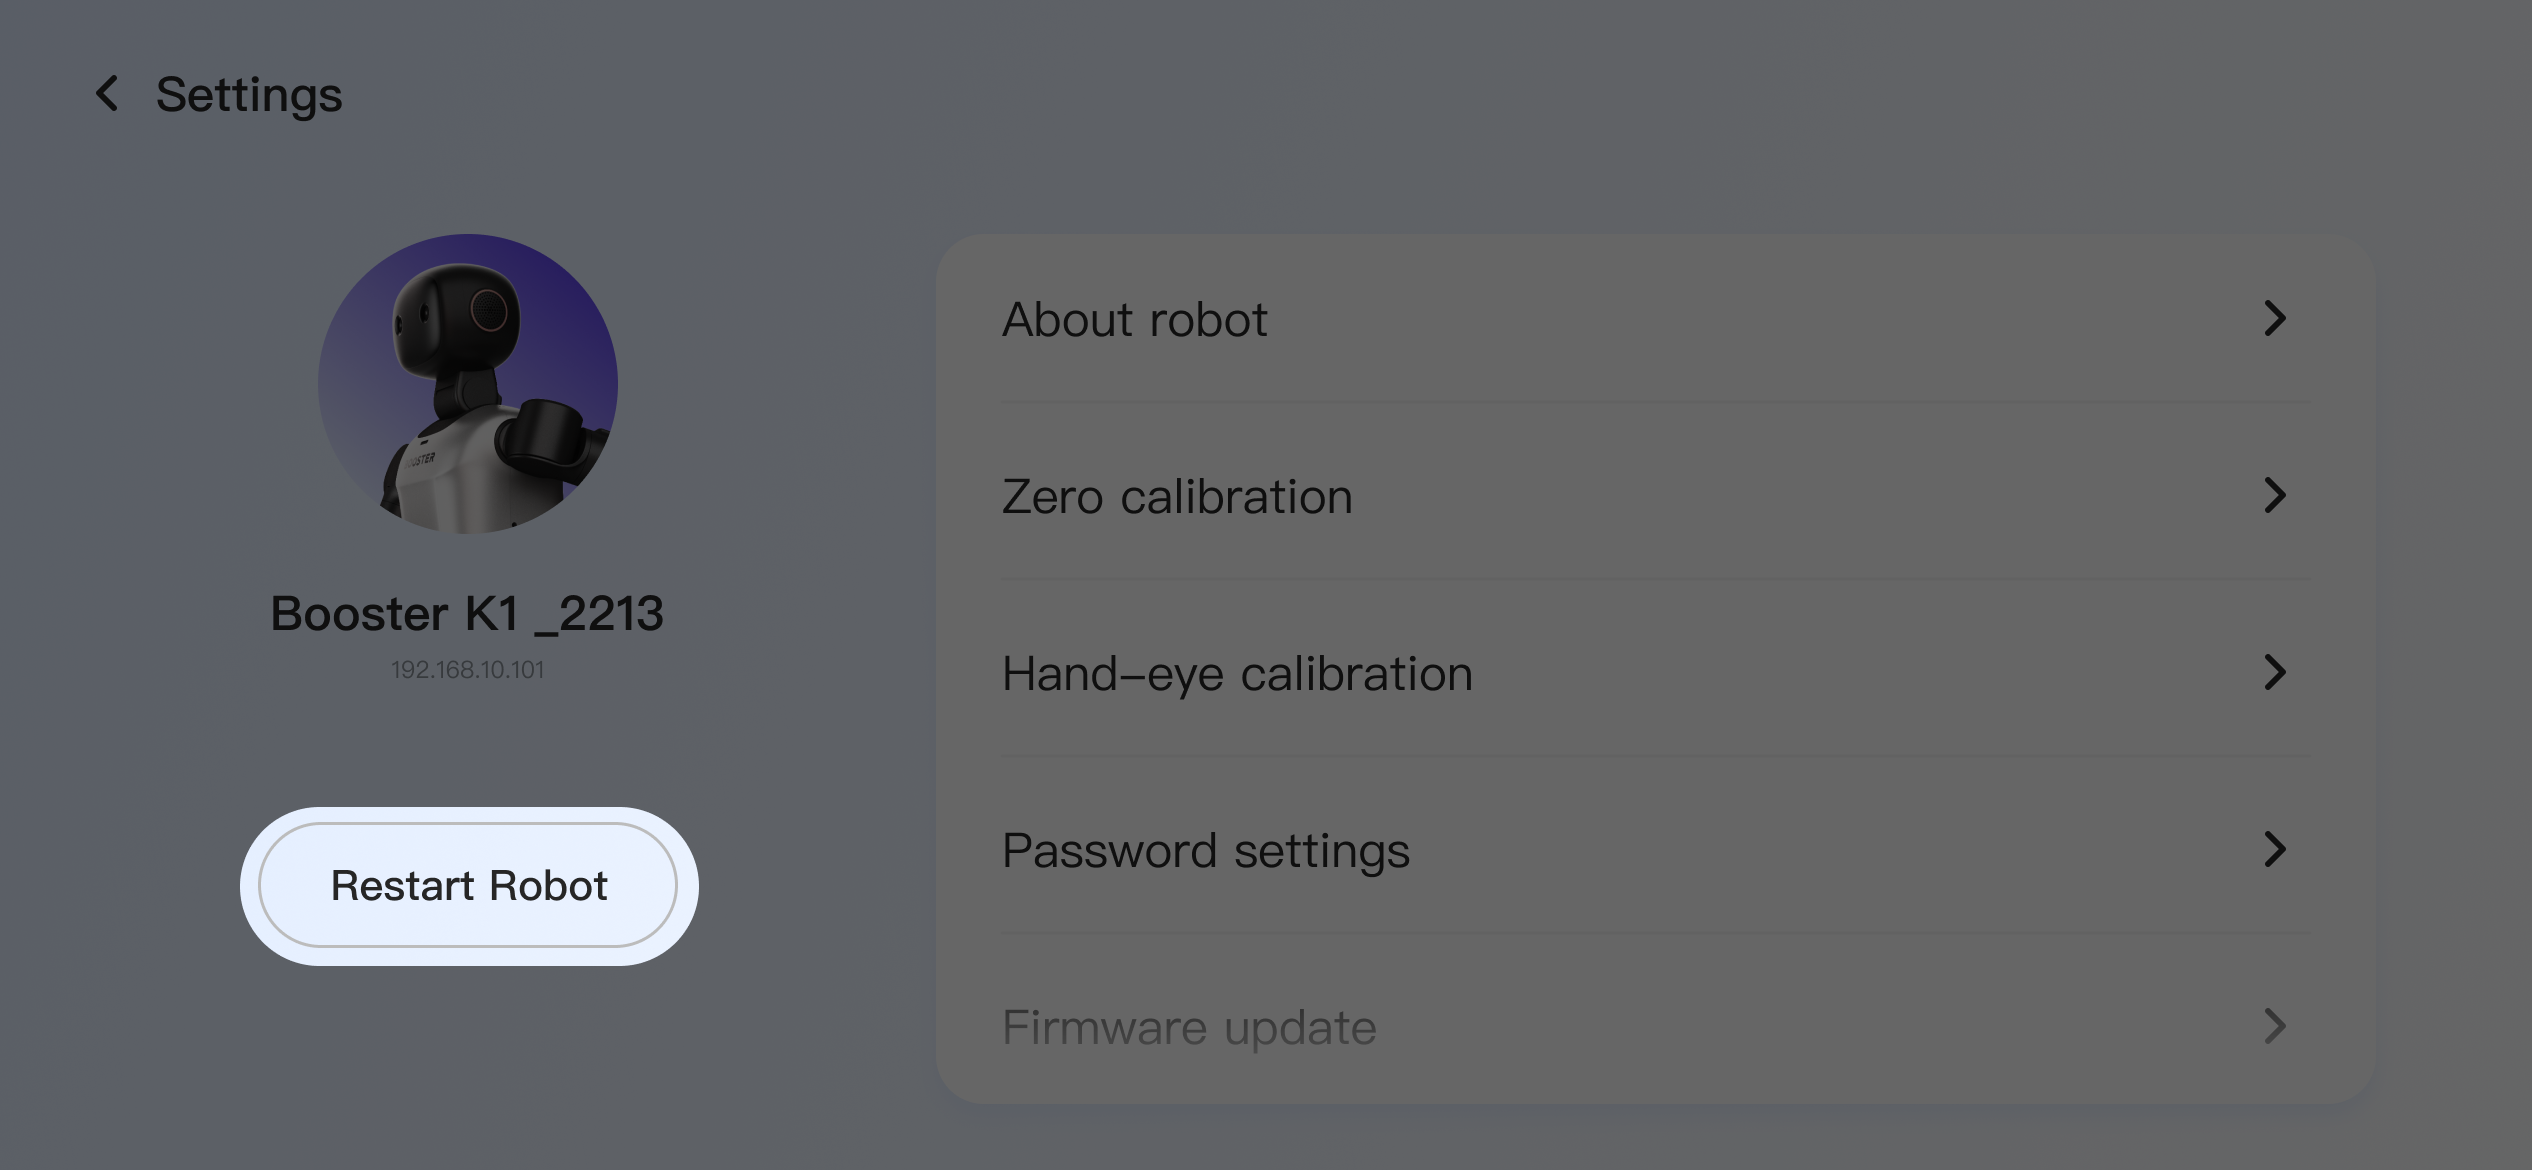Tap the Restart Robot button

click(468, 885)
